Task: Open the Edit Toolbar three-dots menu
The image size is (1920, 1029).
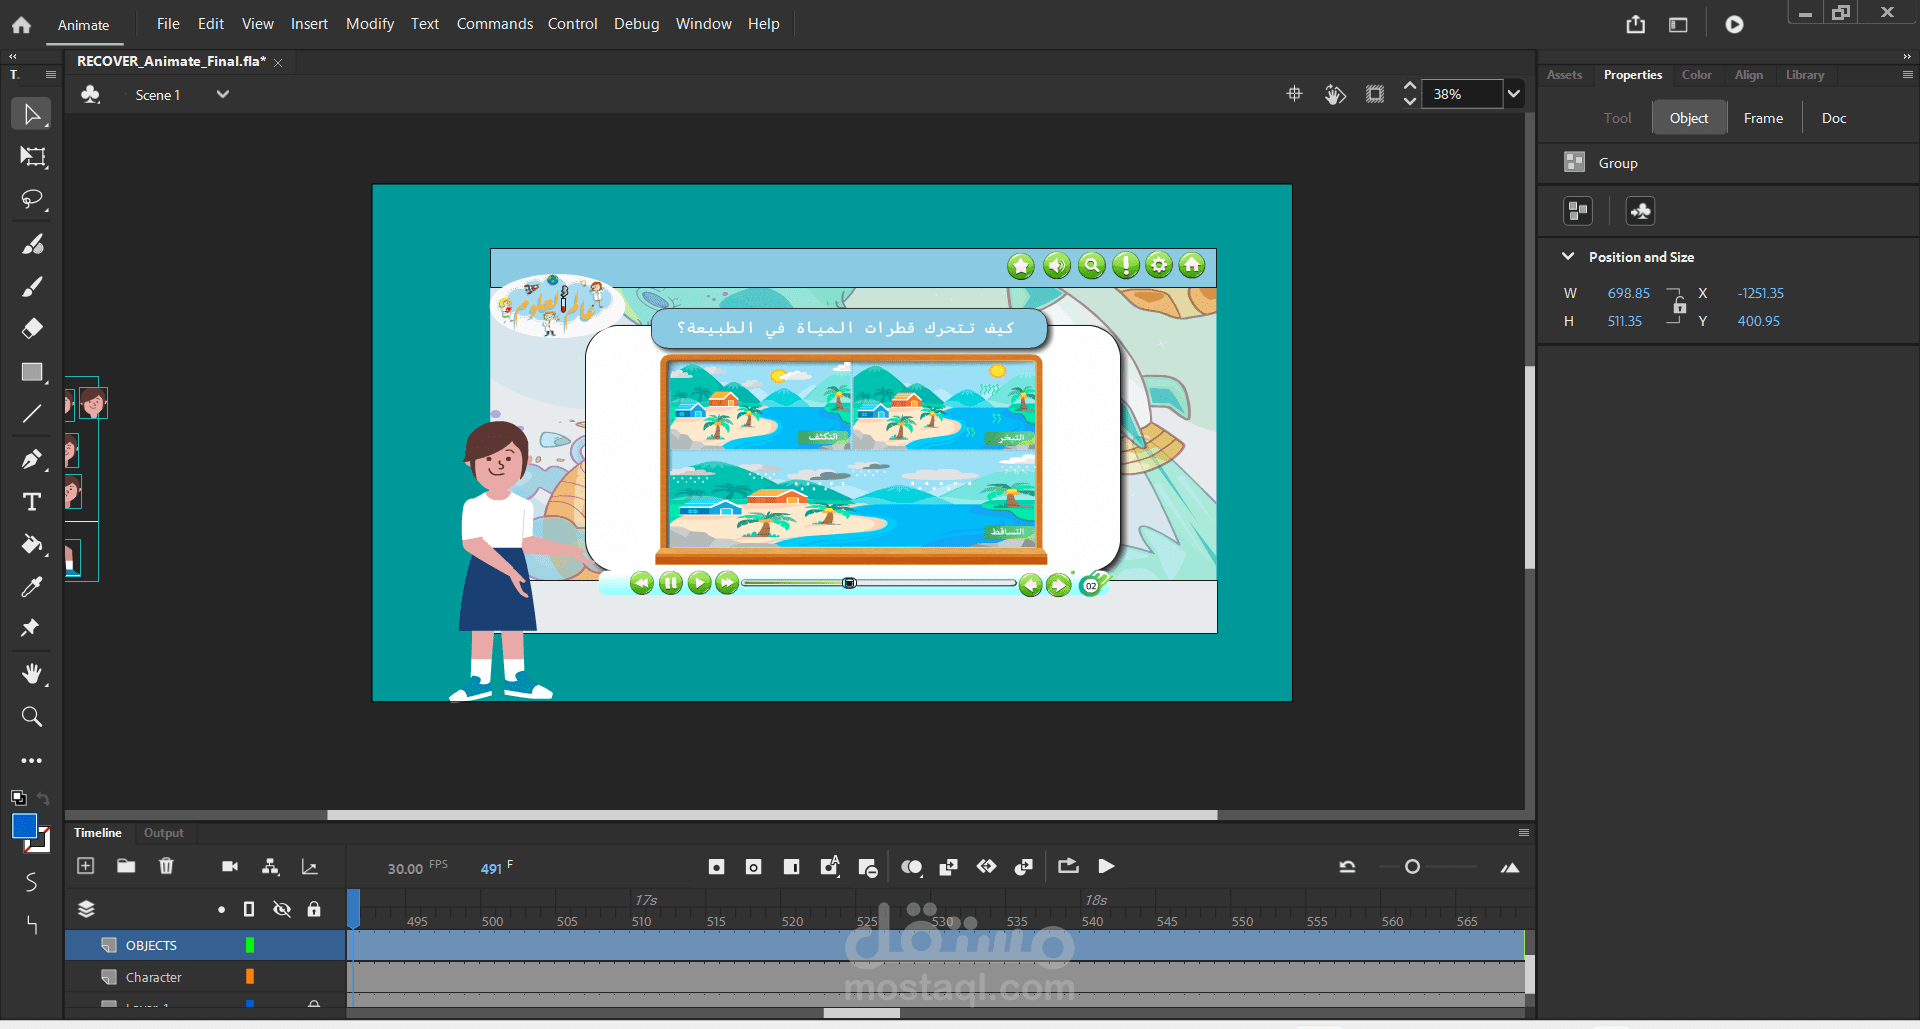Action: click(x=32, y=761)
